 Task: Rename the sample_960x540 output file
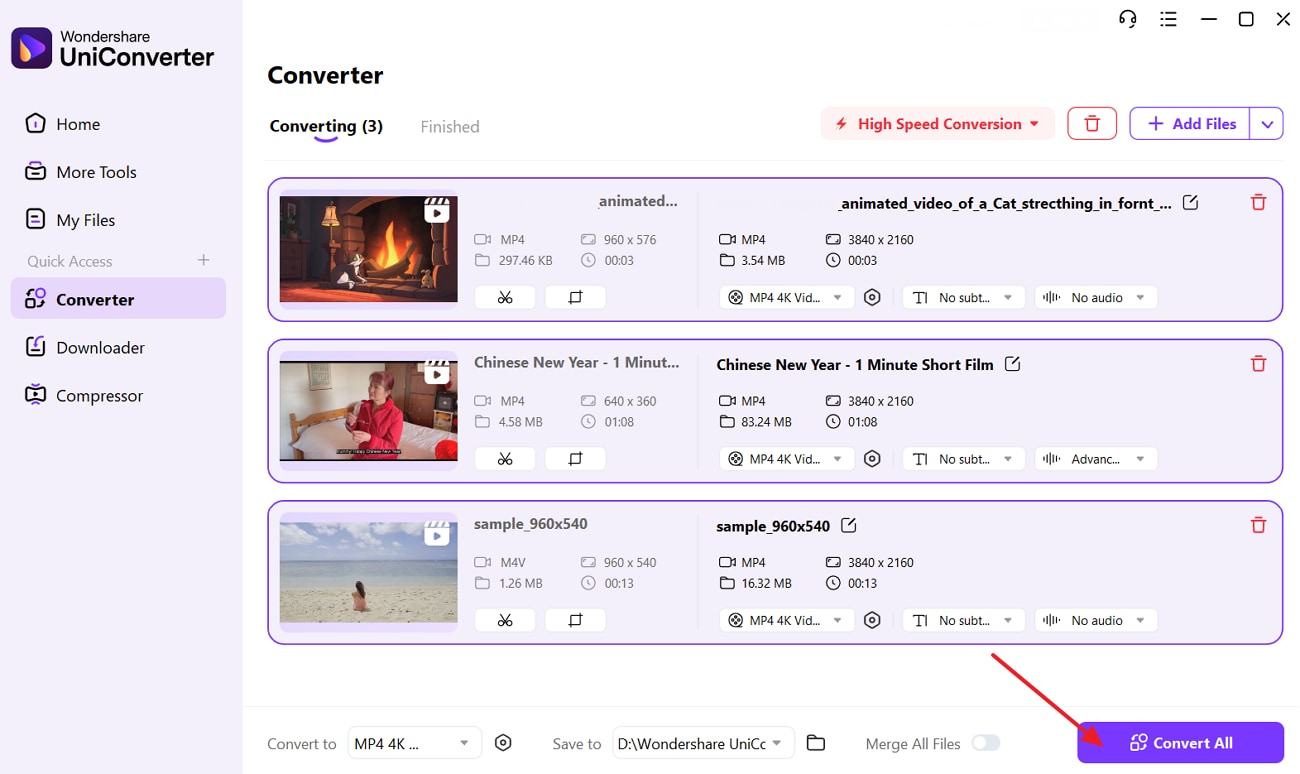[x=848, y=525]
